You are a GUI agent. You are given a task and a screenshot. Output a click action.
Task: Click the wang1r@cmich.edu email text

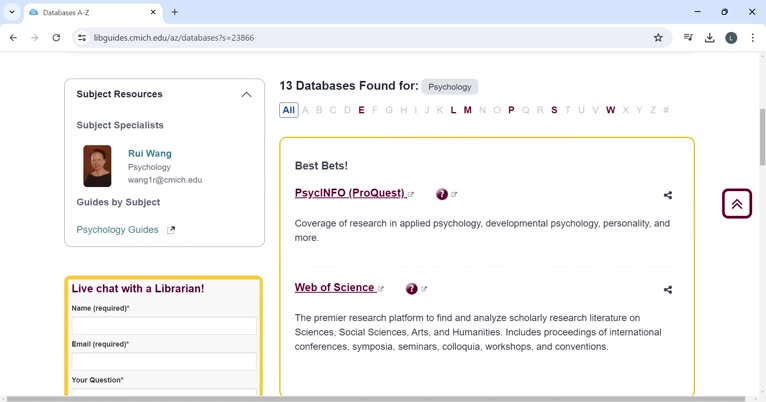pos(165,180)
